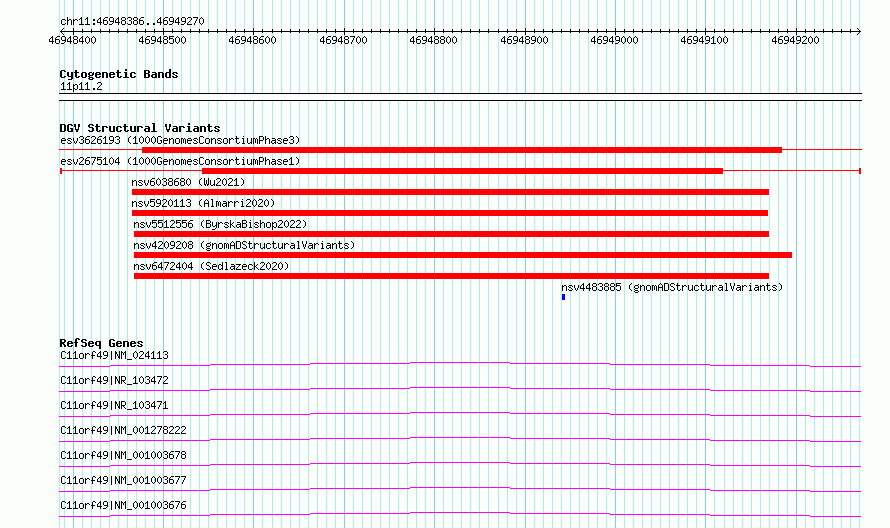Screen dimensions: 890x528
Task: Click the red bar under esv2675104
Action: pyautogui.click(x=462, y=171)
